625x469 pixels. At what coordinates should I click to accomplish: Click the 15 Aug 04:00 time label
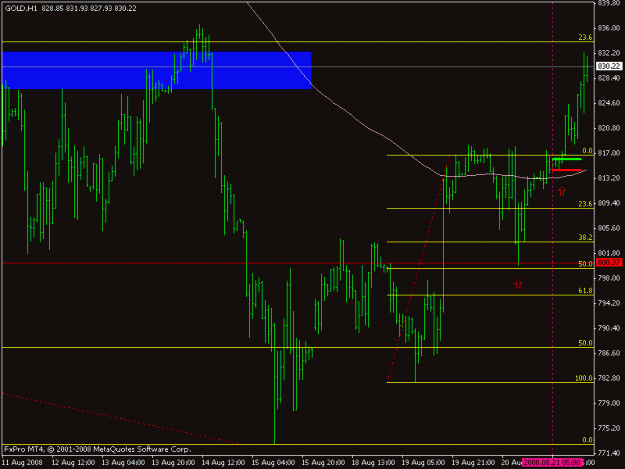point(273,463)
